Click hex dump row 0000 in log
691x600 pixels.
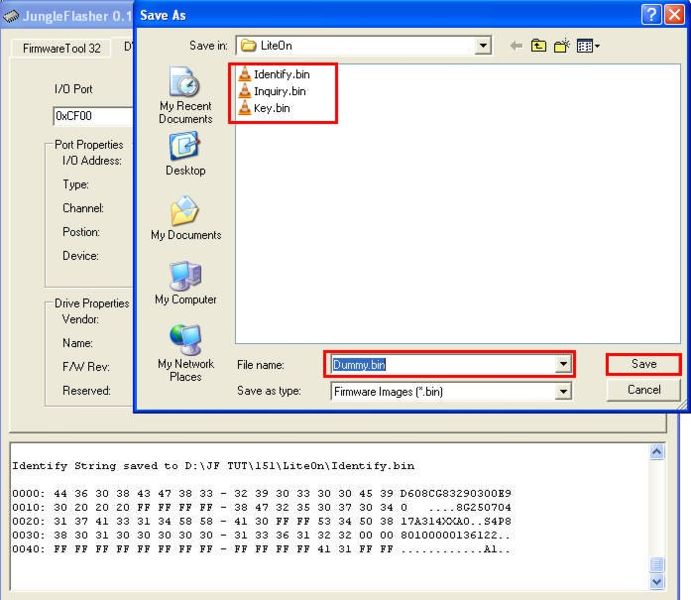pos(262,493)
